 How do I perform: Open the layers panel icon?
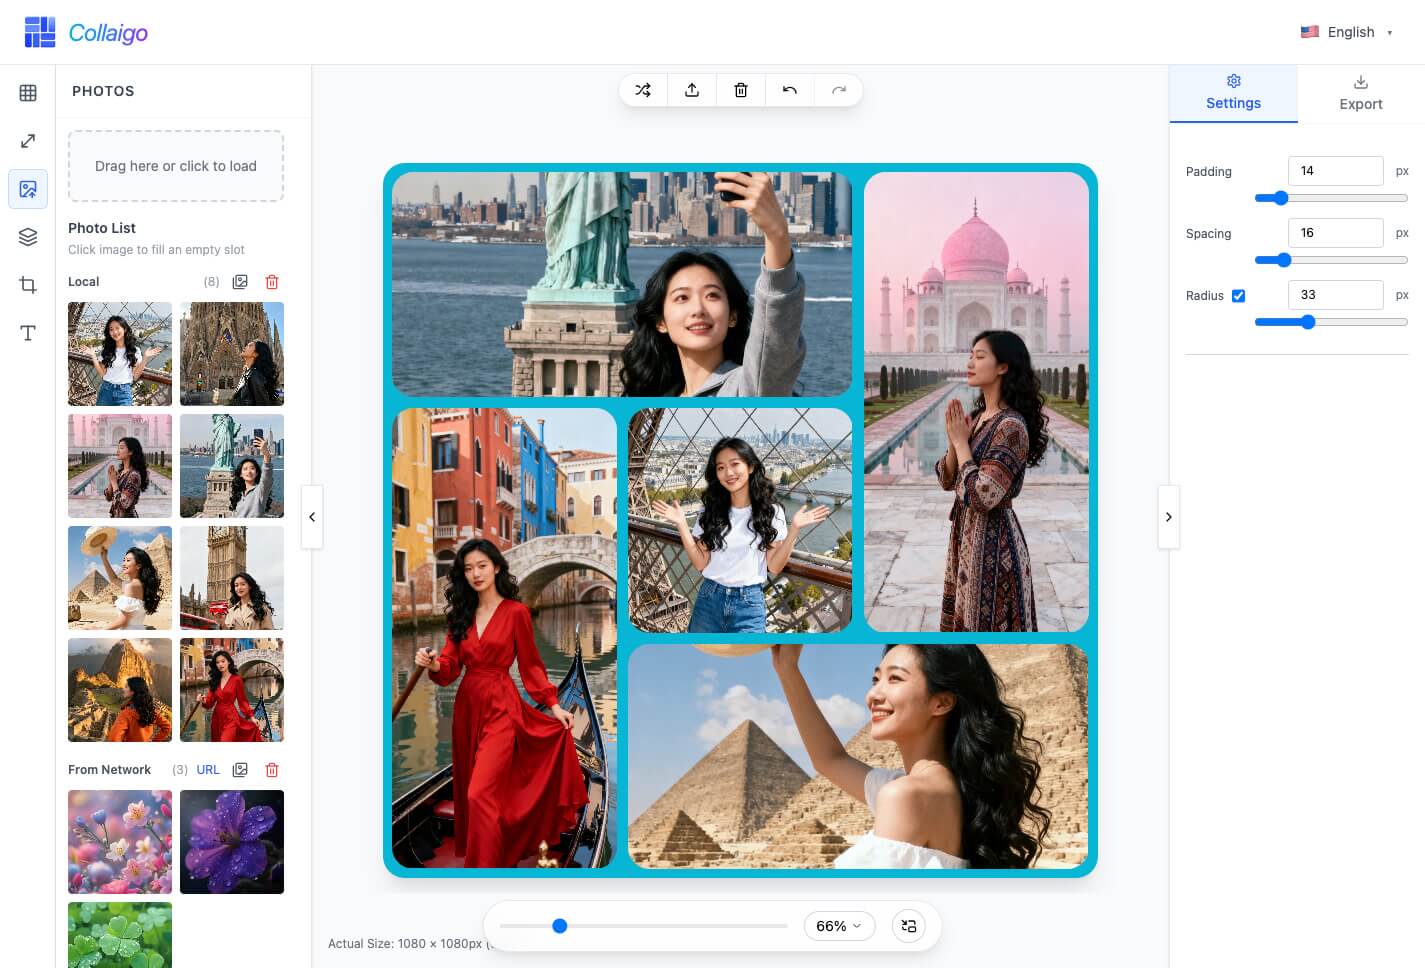click(x=28, y=237)
